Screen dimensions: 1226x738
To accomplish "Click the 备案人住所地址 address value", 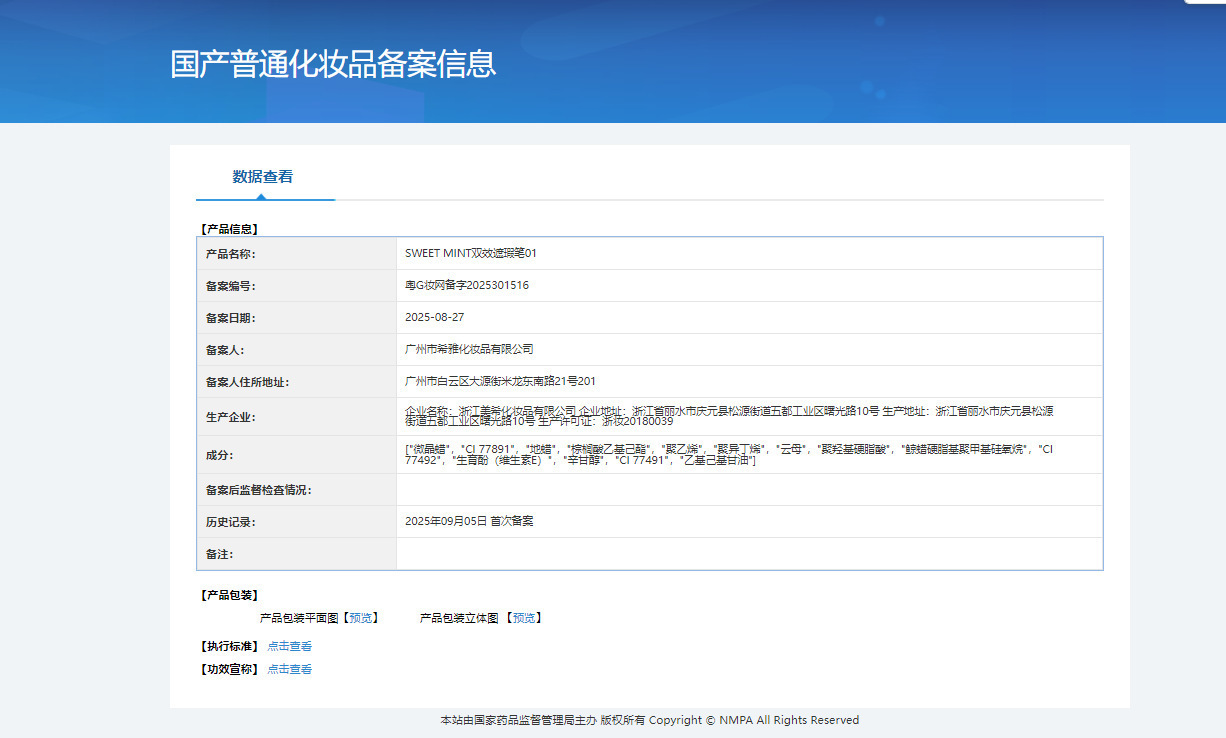I will (500, 382).
